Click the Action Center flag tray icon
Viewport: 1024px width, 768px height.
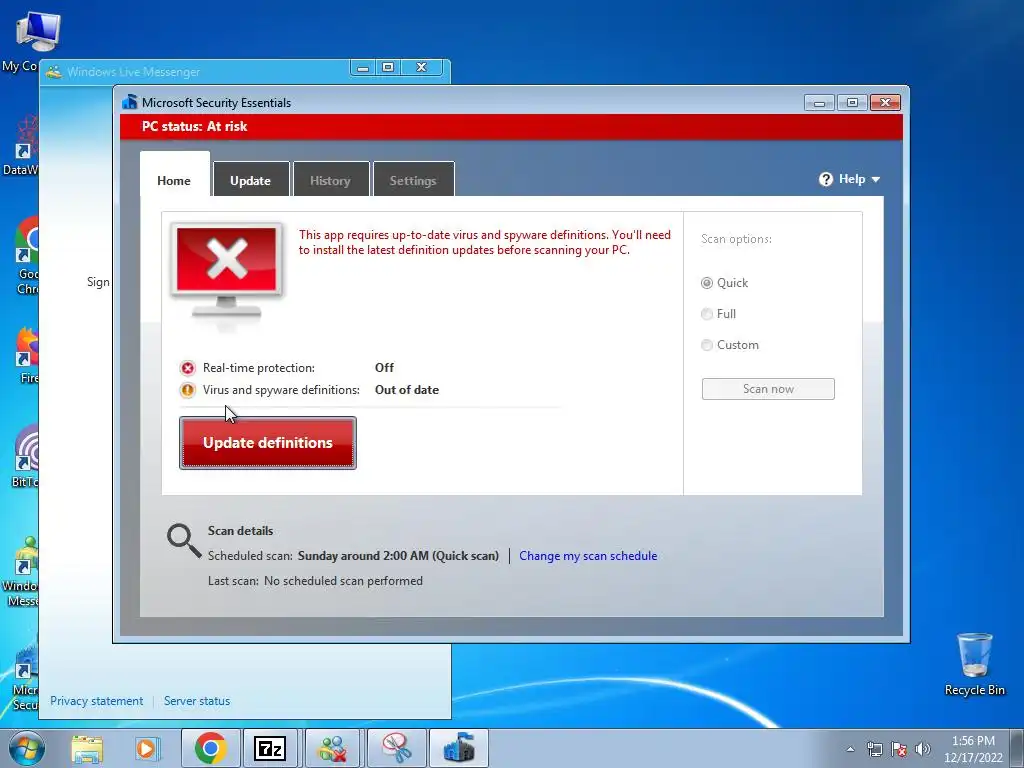click(899, 749)
